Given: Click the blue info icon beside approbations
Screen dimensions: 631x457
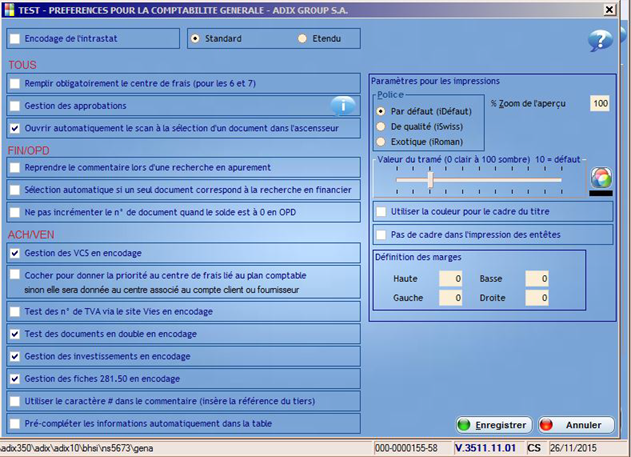Looking at the screenshot, I should pyautogui.click(x=343, y=104).
